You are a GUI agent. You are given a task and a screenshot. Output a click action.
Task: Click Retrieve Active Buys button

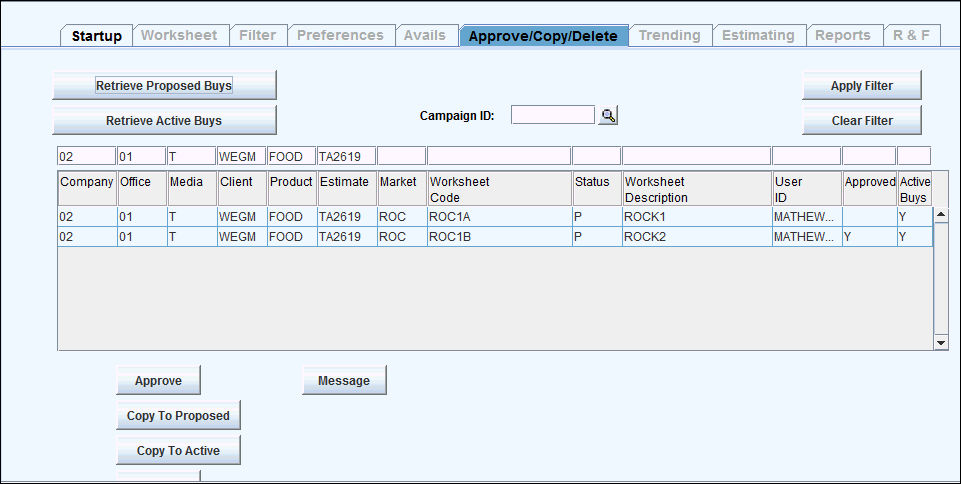(164, 120)
